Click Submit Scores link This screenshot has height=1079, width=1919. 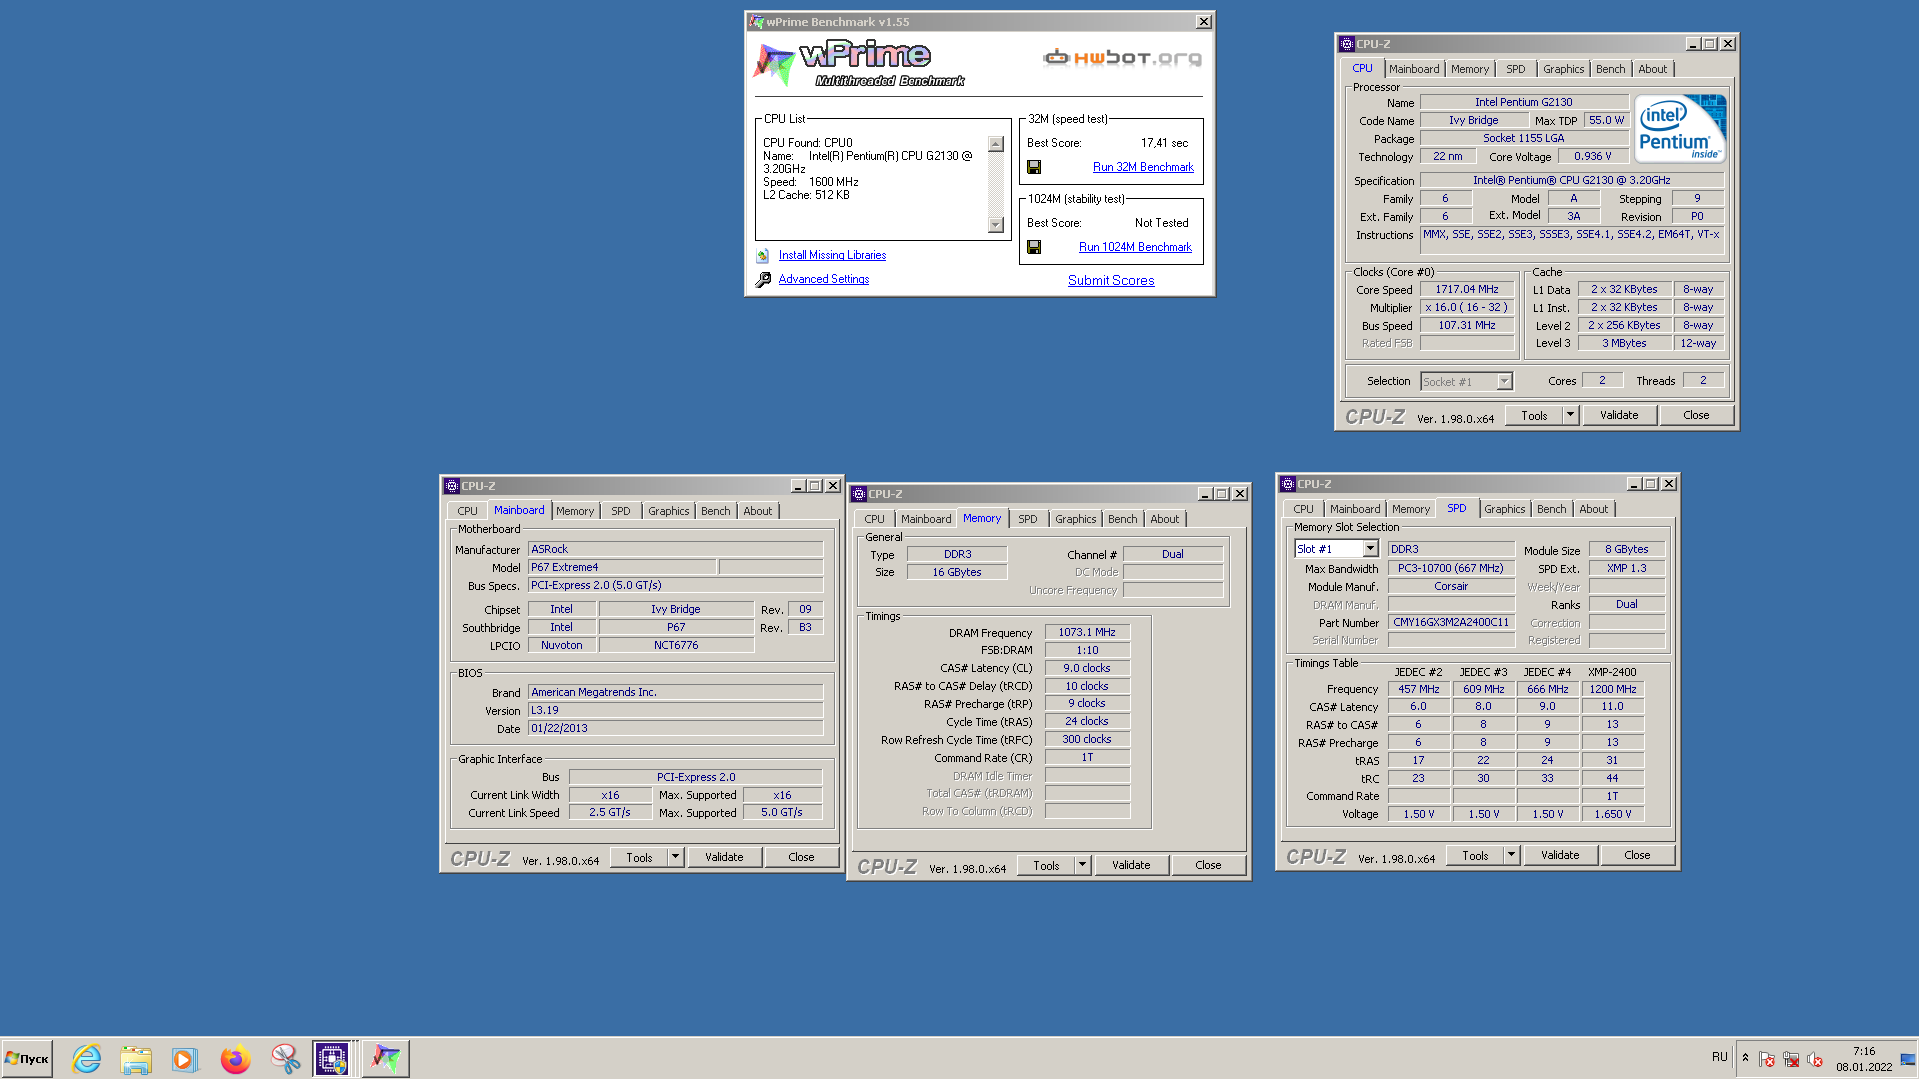click(1111, 281)
